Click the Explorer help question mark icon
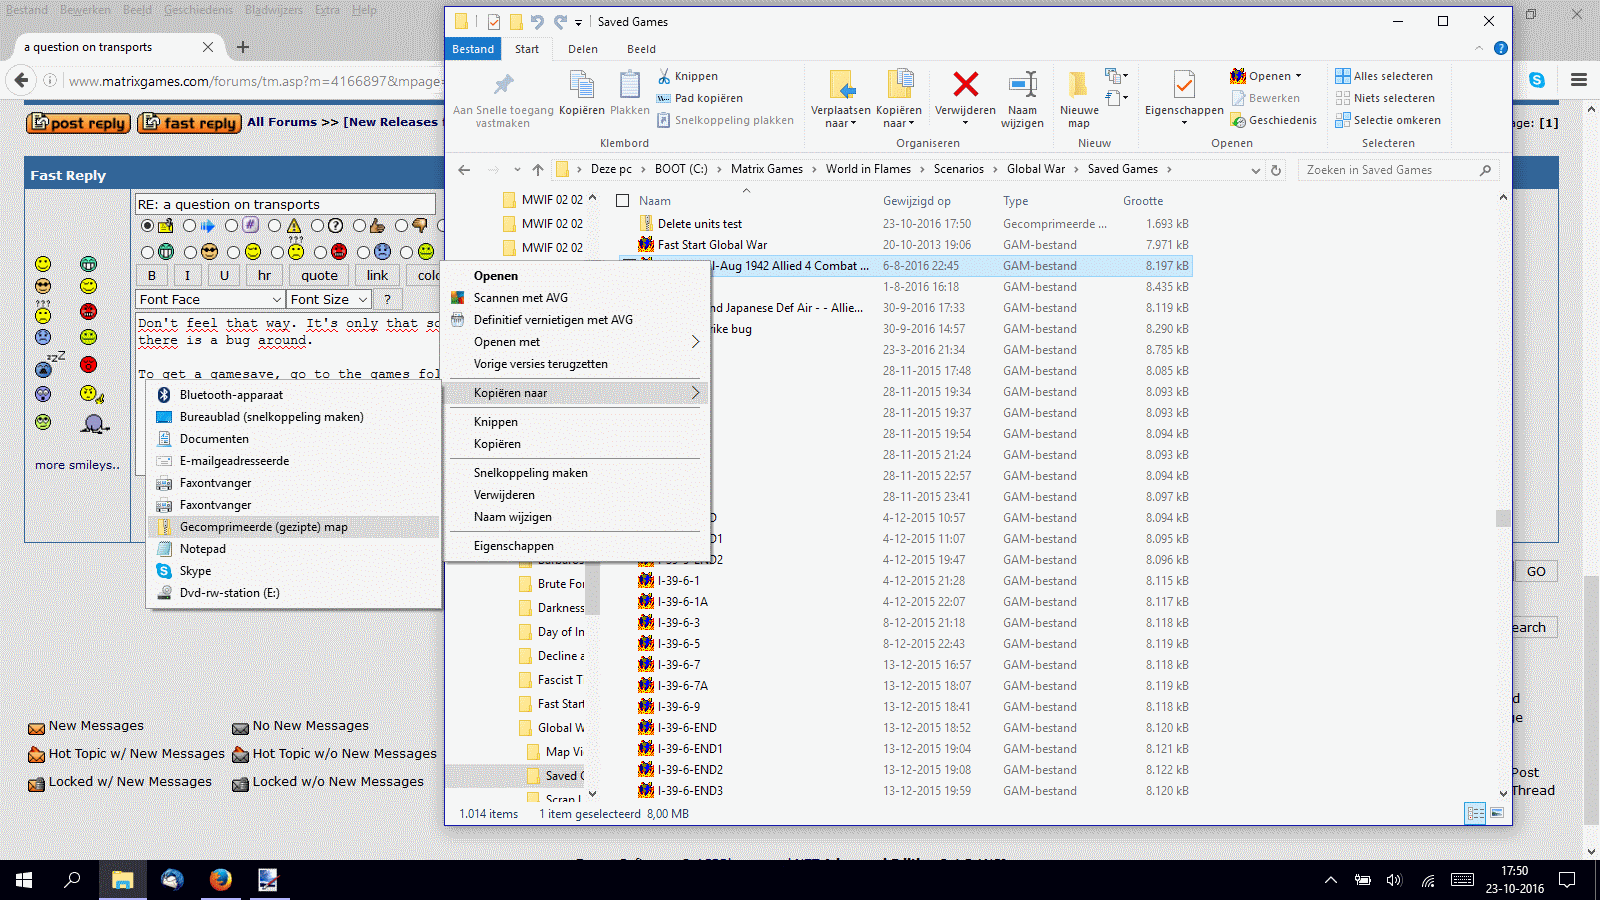 click(x=1500, y=48)
